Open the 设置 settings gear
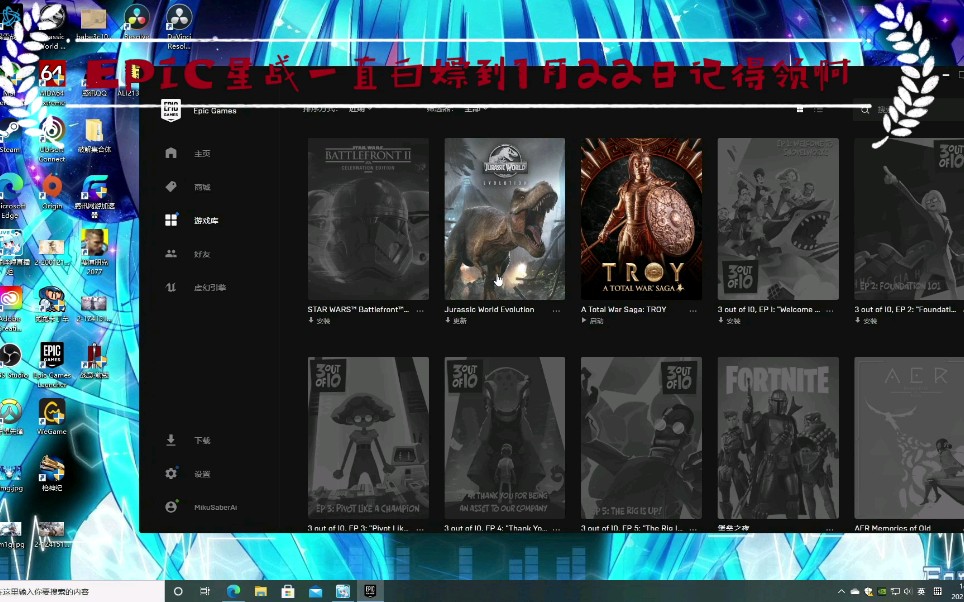The width and height of the screenshot is (964, 602). 172,474
